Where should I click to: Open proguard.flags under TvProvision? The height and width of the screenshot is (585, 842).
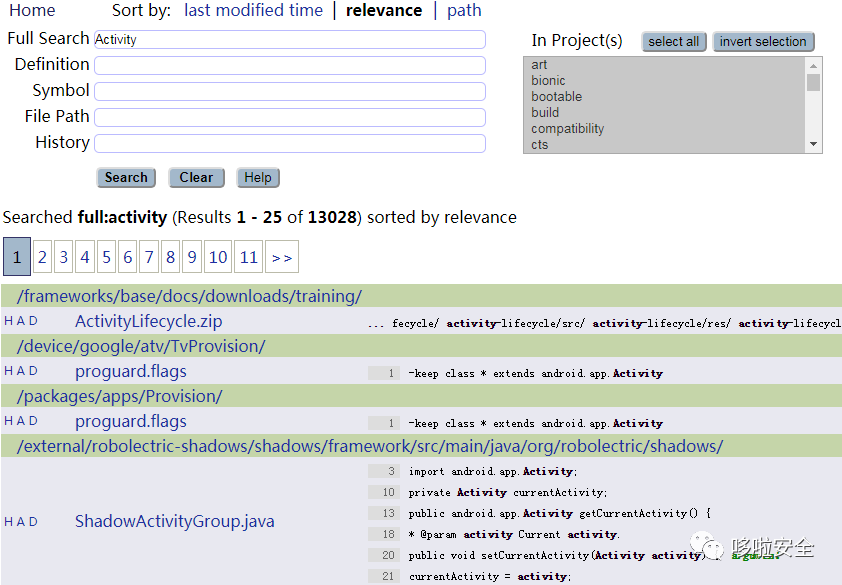[131, 371]
